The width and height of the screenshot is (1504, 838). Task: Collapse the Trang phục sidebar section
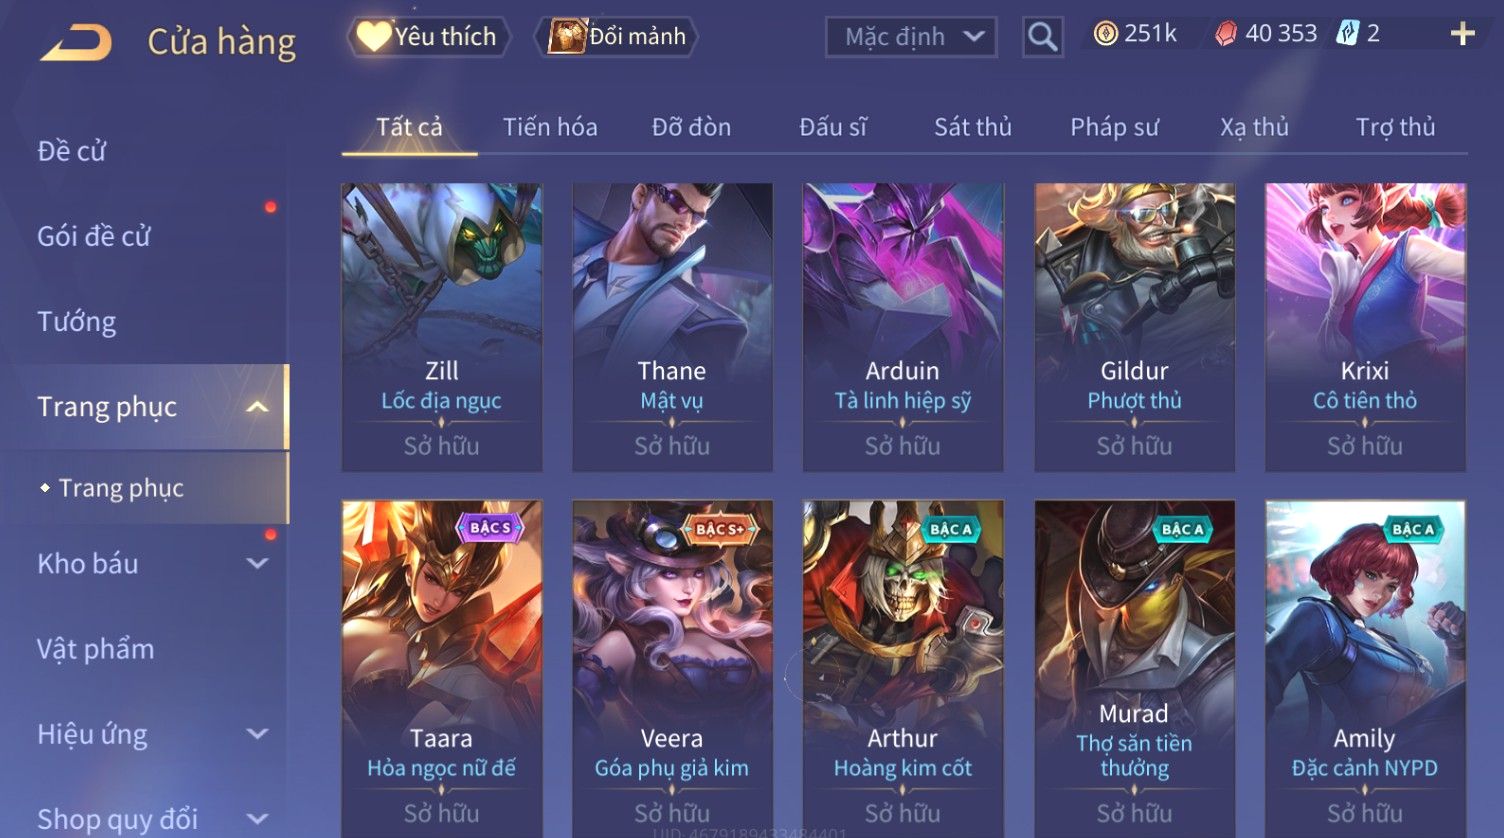[x=257, y=407]
